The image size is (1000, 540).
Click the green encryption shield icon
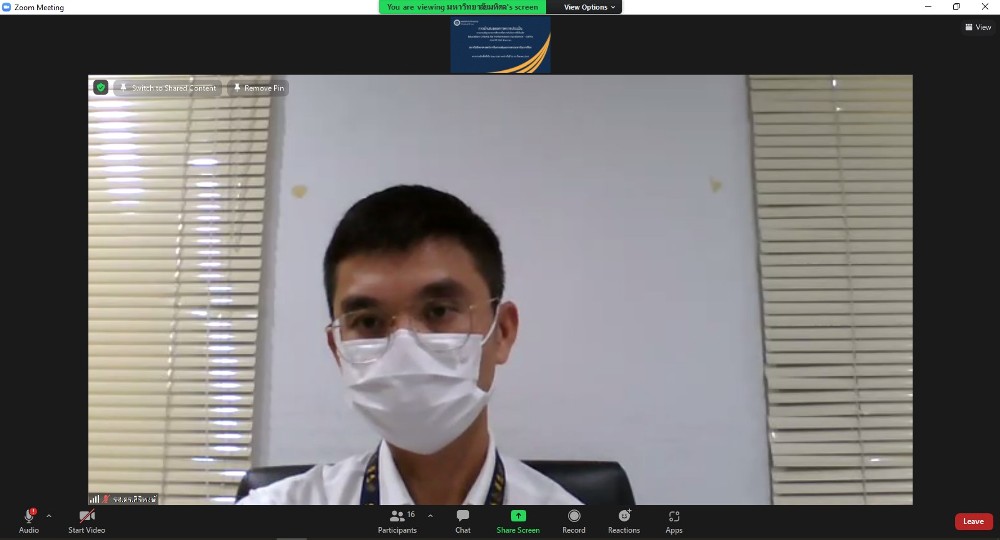[x=100, y=88]
